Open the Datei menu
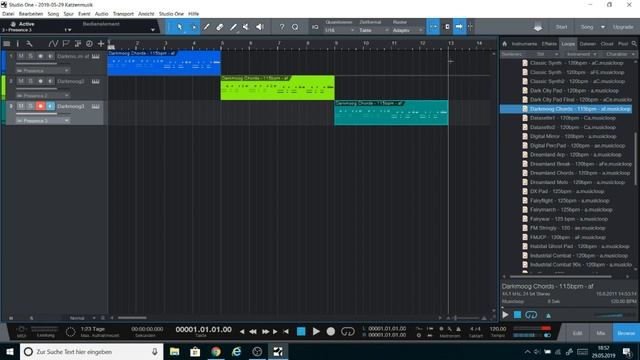The height and width of the screenshot is (360, 640). pyautogui.click(x=8, y=14)
